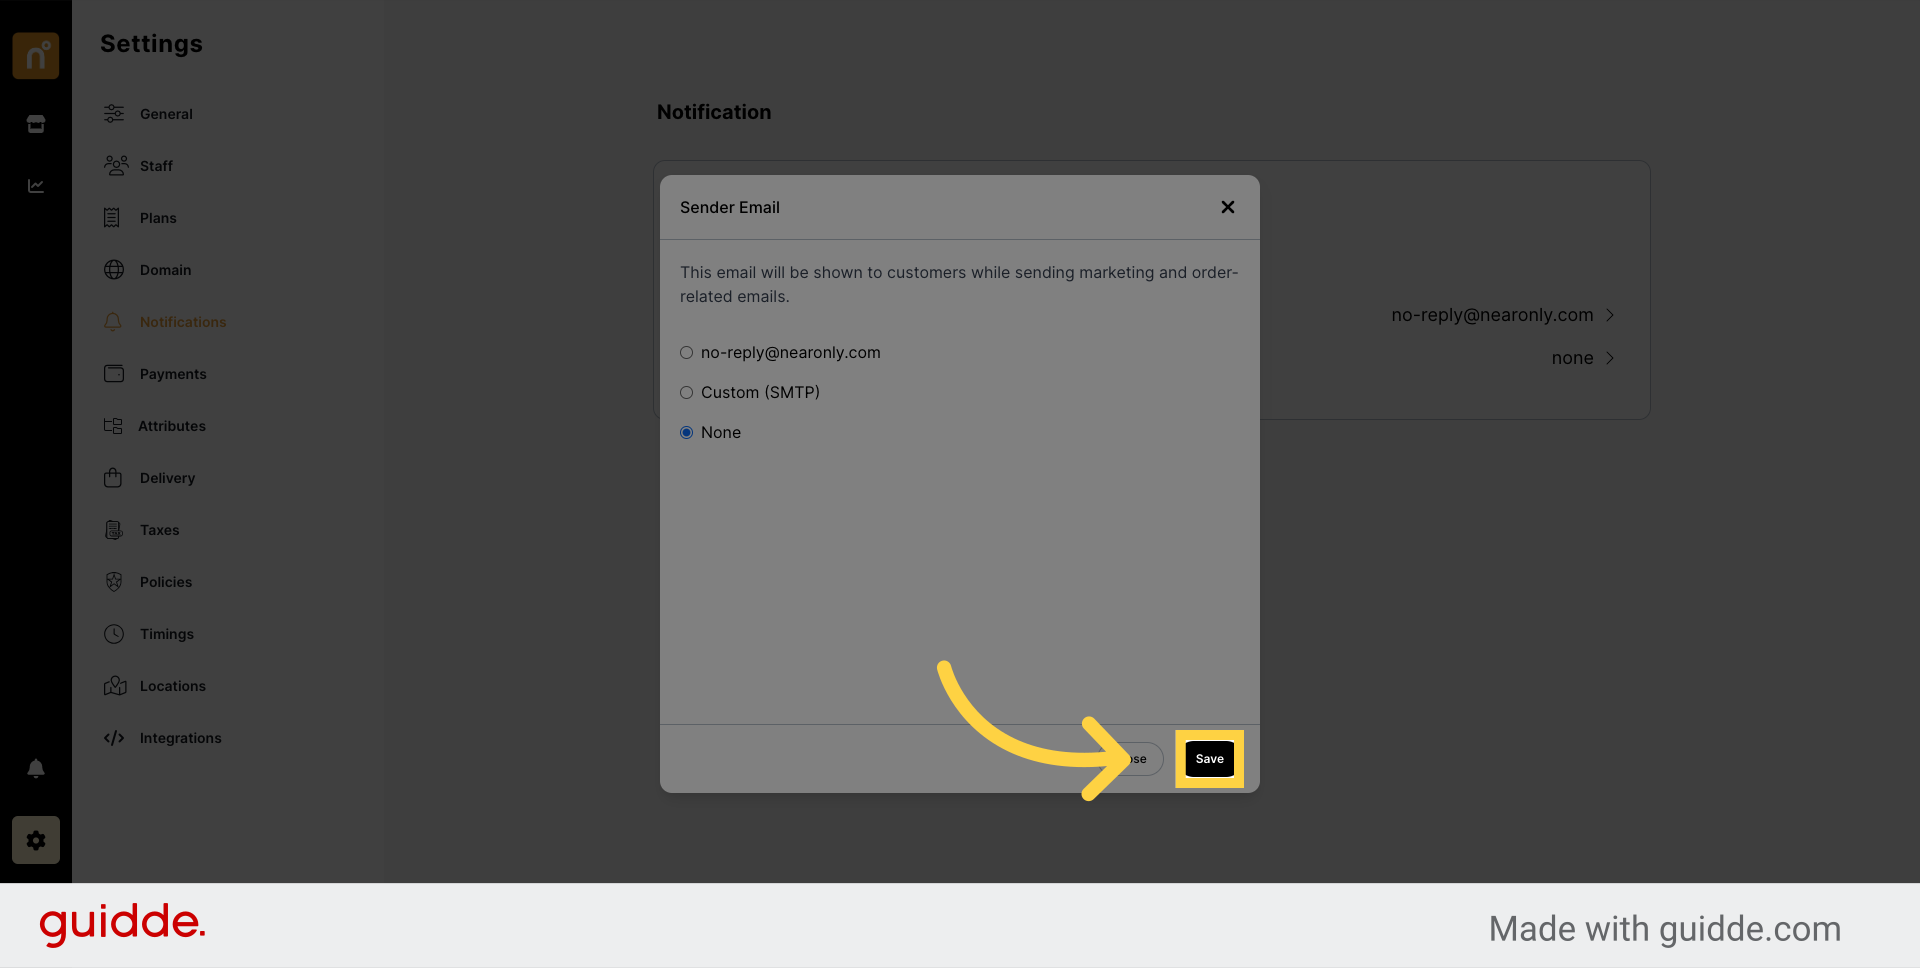Expand the none row chevron
The width and height of the screenshot is (1920, 968).
(1610, 358)
